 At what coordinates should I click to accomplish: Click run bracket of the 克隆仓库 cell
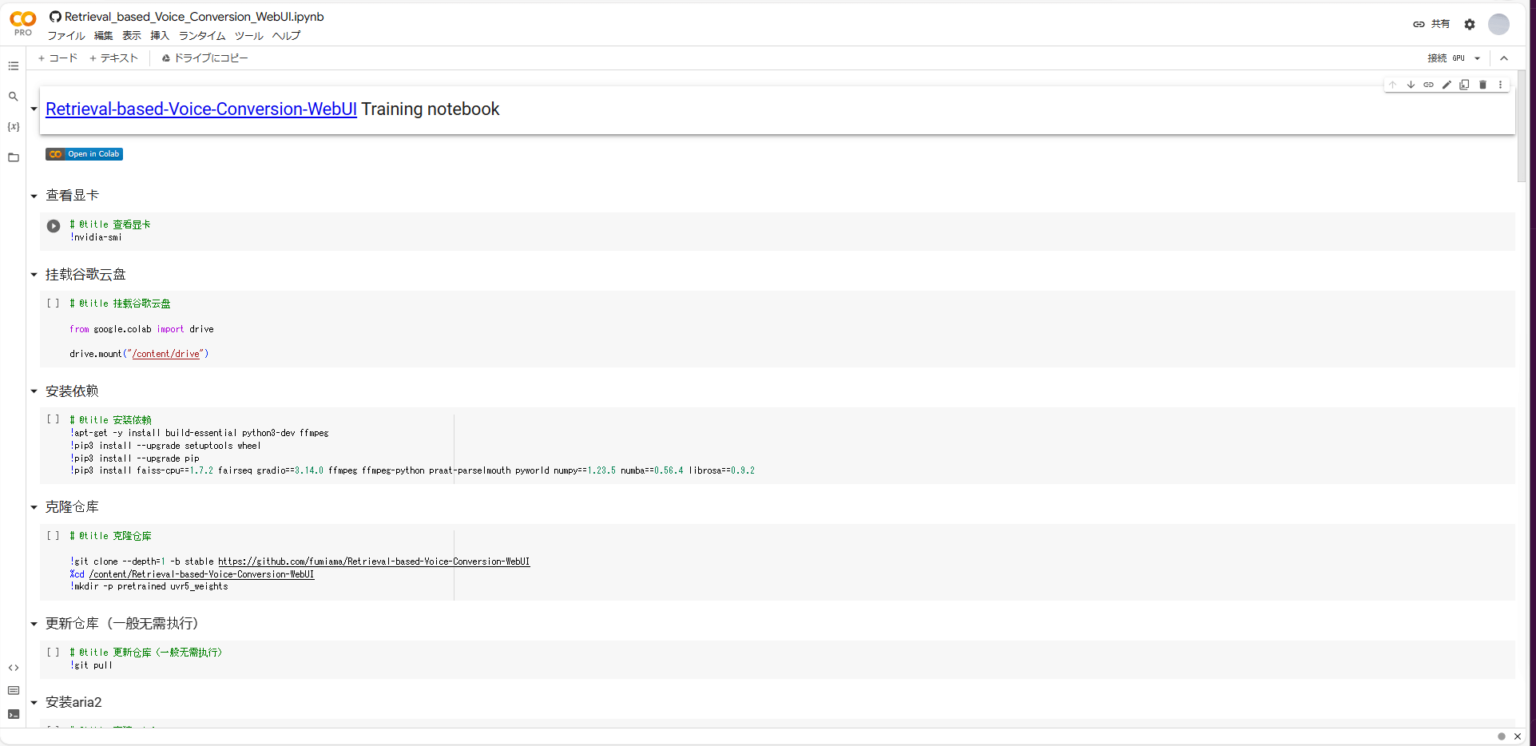[x=54, y=536]
